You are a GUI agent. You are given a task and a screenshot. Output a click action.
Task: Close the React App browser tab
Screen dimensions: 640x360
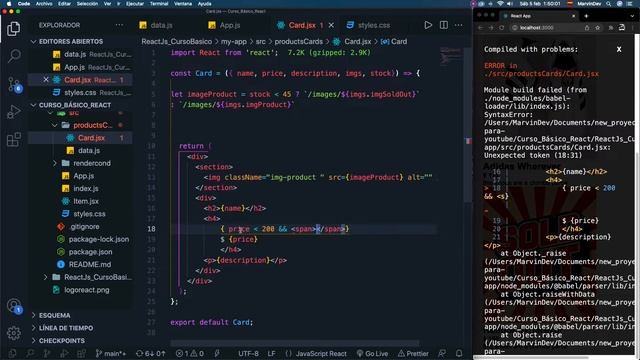click(573, 16)
